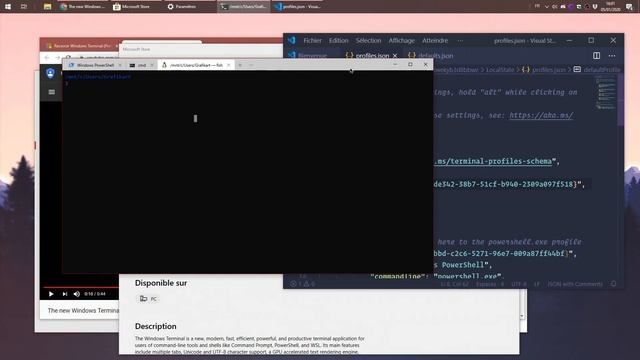Open the VS Code notifications bell

pos(613,284)
